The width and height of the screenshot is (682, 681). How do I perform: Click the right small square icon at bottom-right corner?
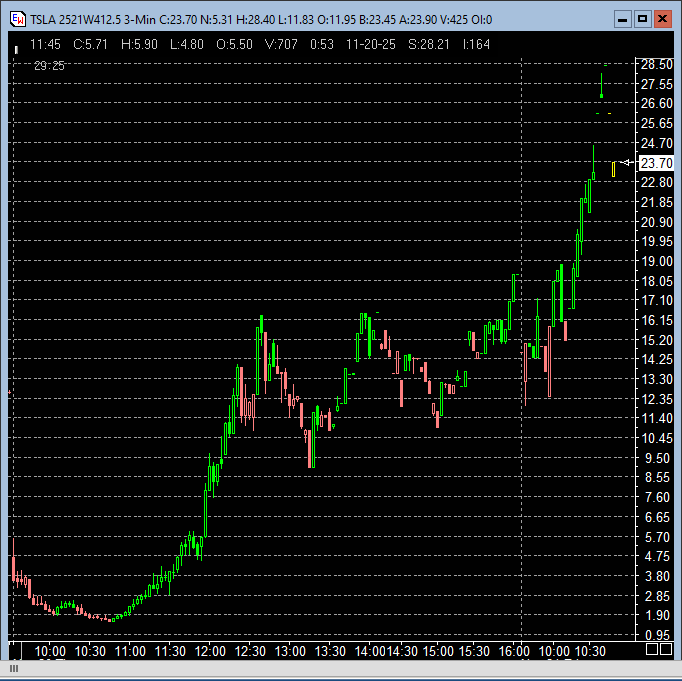pyautogui.click(x=666, y=650)
